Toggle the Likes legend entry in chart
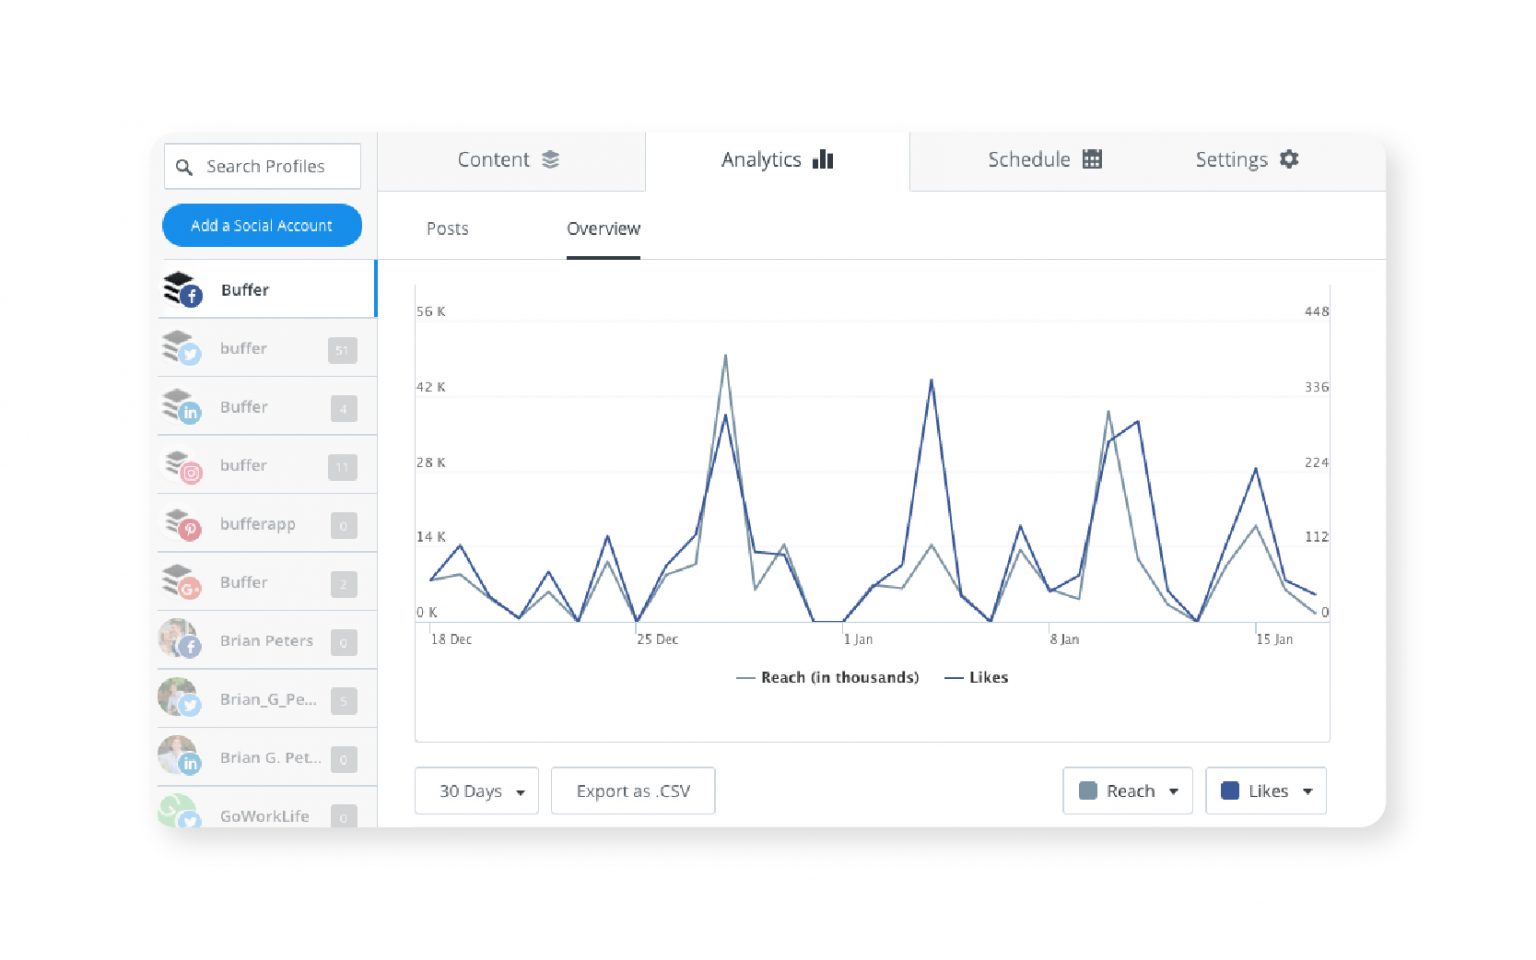 tap(976, 678)
